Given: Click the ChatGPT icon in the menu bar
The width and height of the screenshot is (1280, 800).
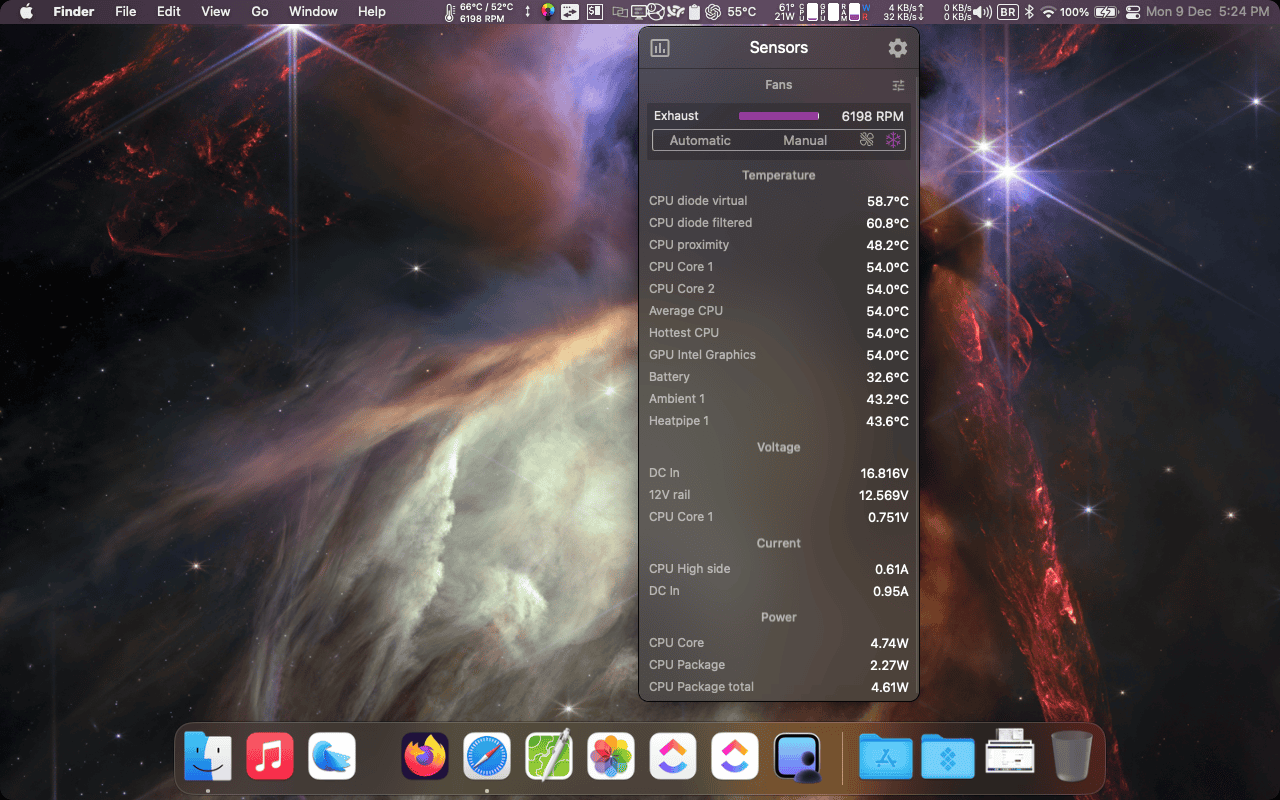Looking at the screenshot, I should click(712, 11).
